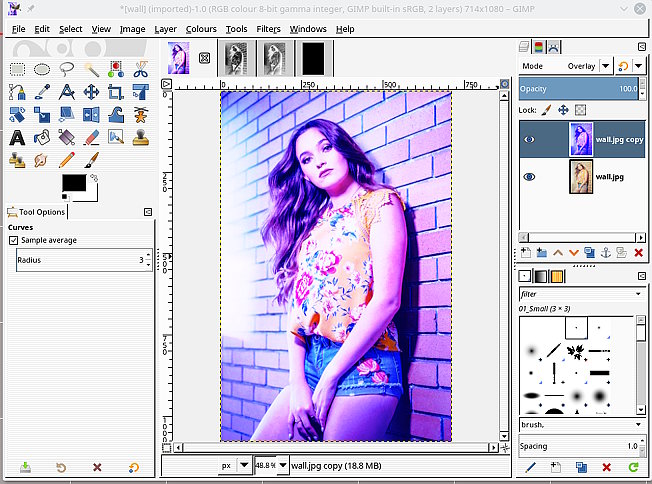
Task: Select the Eraser tool
Action: tap(91, 138)
